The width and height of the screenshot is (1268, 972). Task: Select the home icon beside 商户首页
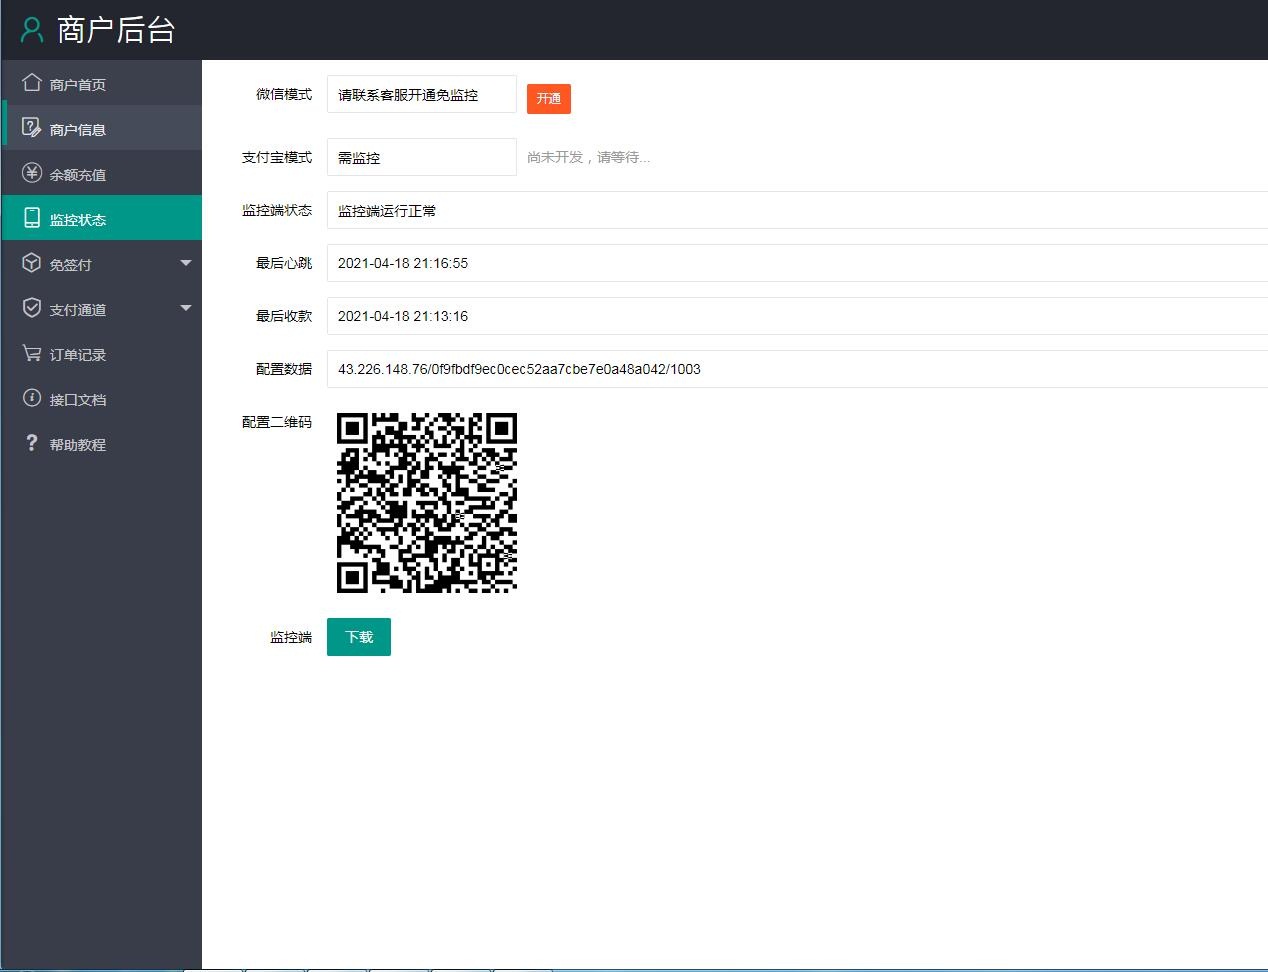[x=32, y=82]
